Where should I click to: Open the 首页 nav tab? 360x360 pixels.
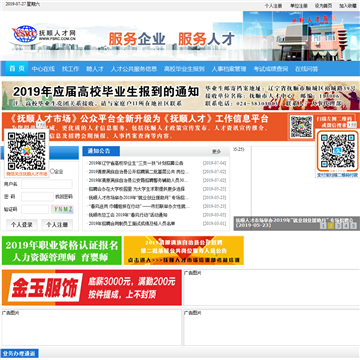pos(17,69)
